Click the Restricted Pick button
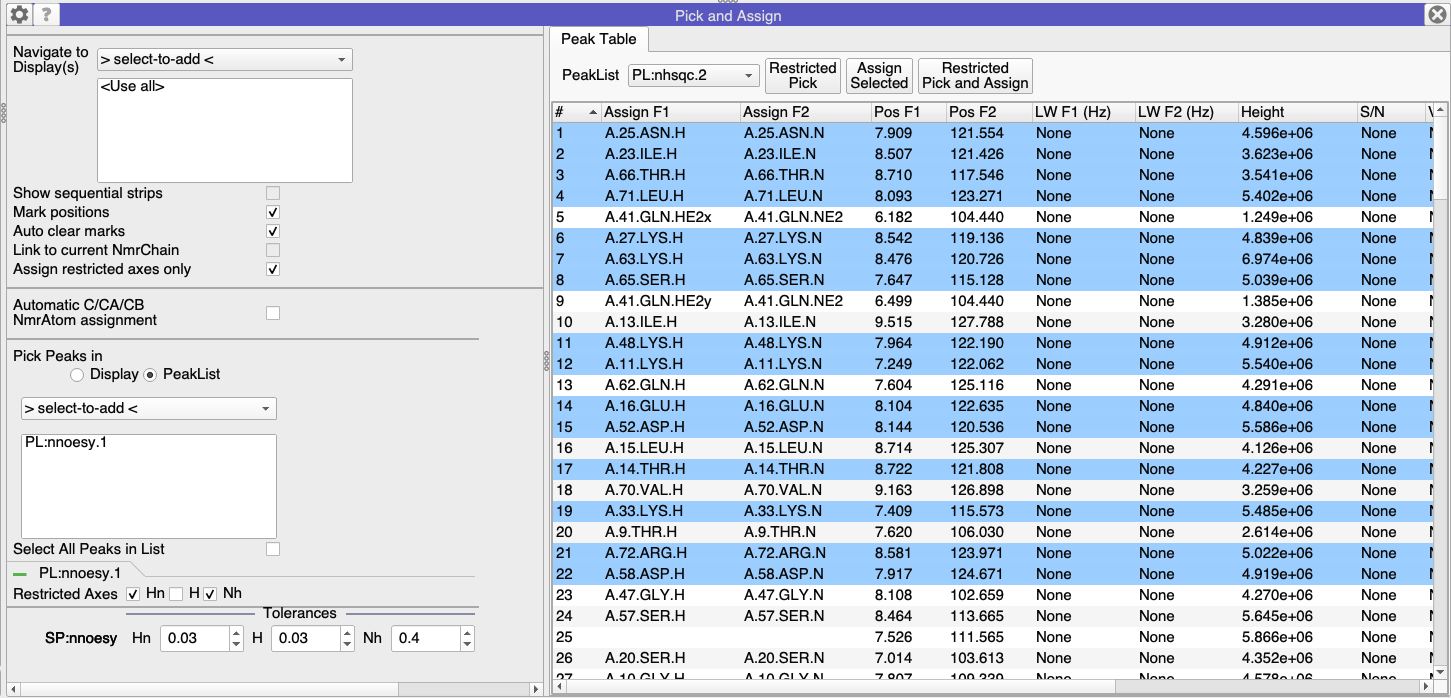This screenshot has width=1451, height=698. pos(802,76)
